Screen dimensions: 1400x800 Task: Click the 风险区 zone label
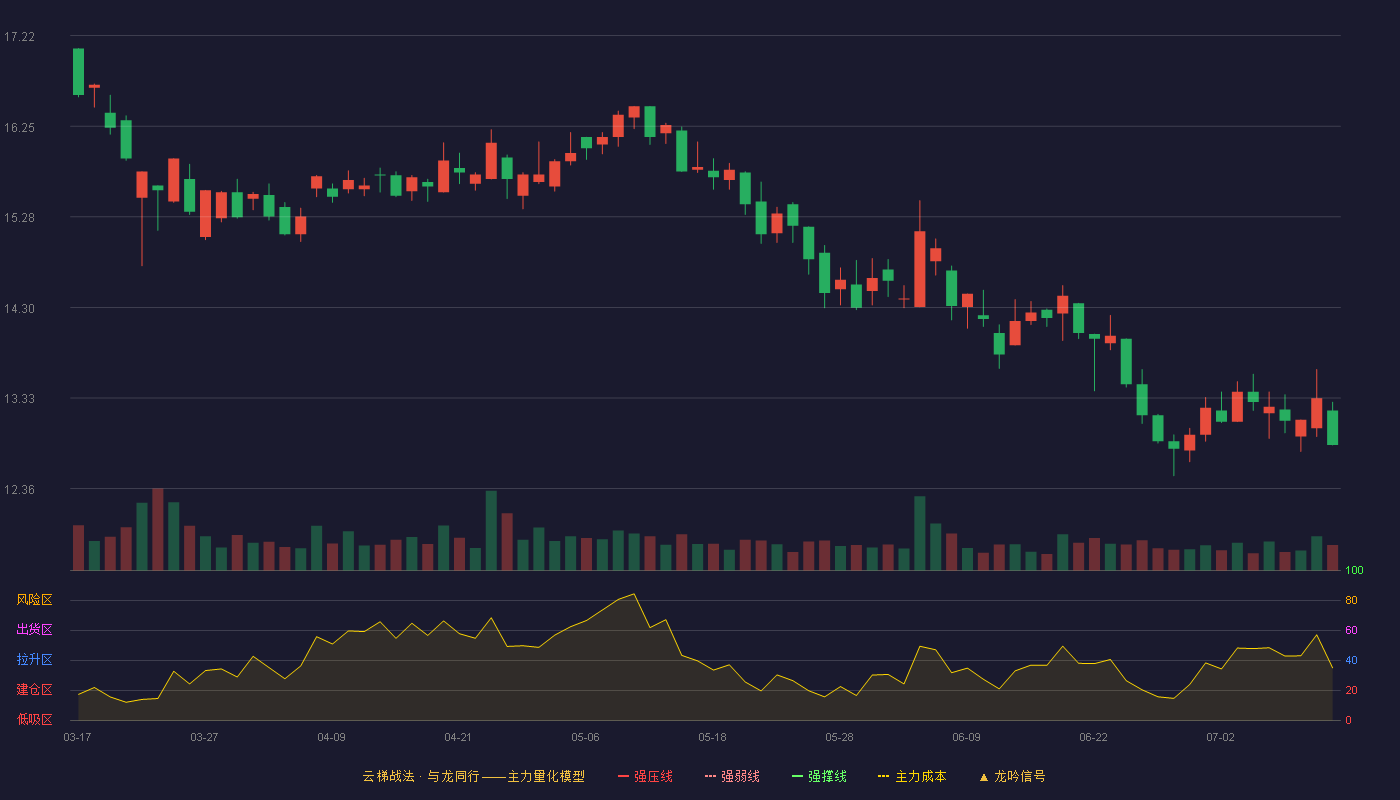point(34,600)
